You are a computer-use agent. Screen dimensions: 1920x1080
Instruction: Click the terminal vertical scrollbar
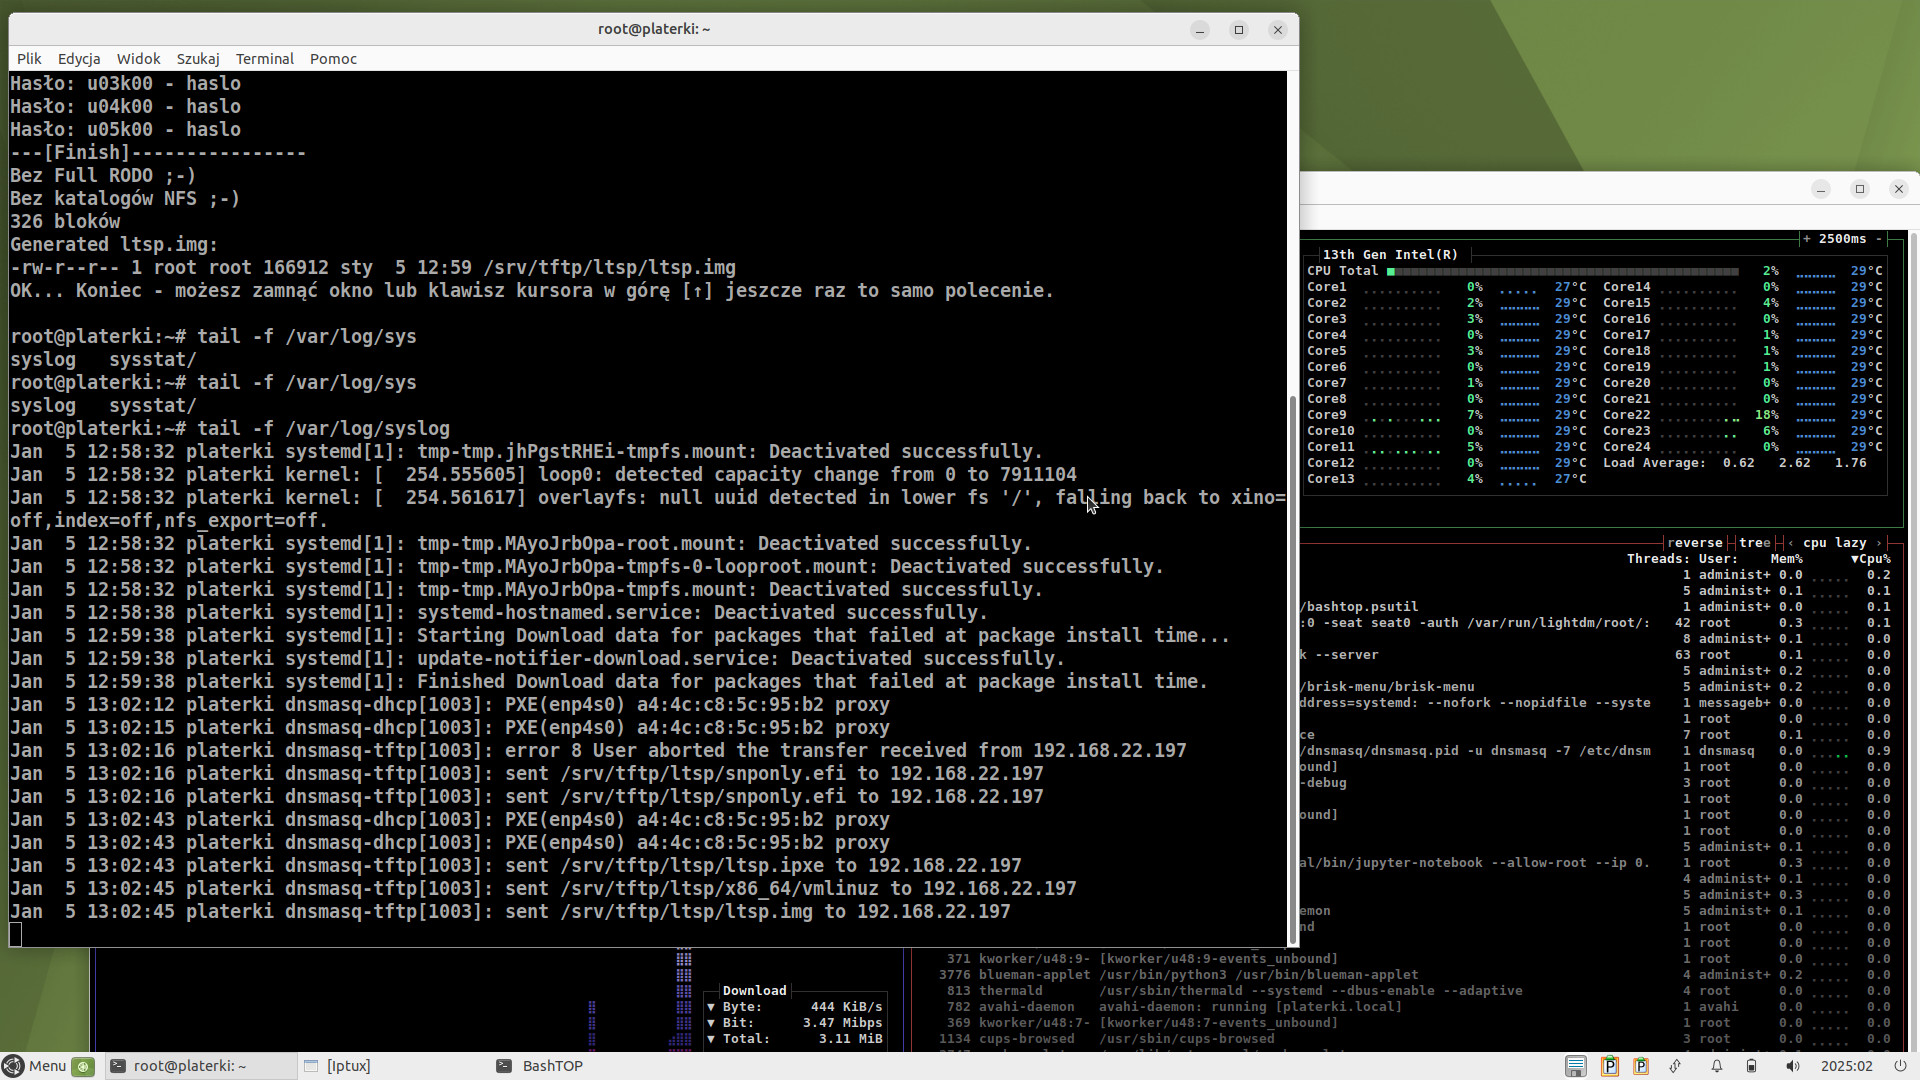click(1293, 669)
